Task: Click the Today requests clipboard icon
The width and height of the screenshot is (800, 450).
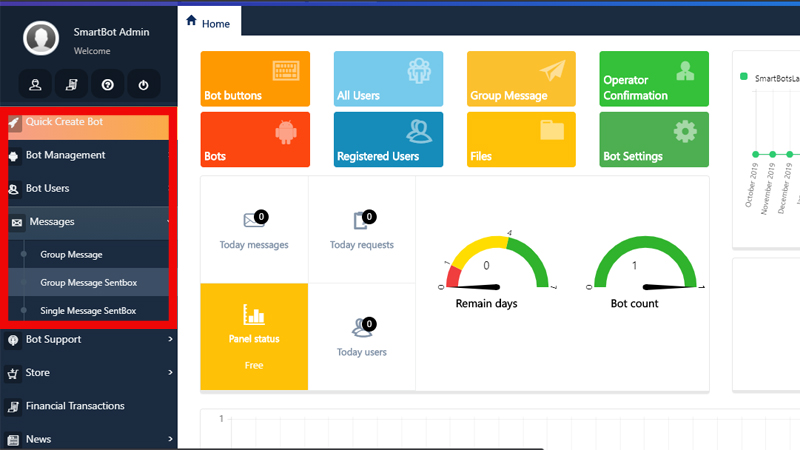Action: (x=361, y=221)
